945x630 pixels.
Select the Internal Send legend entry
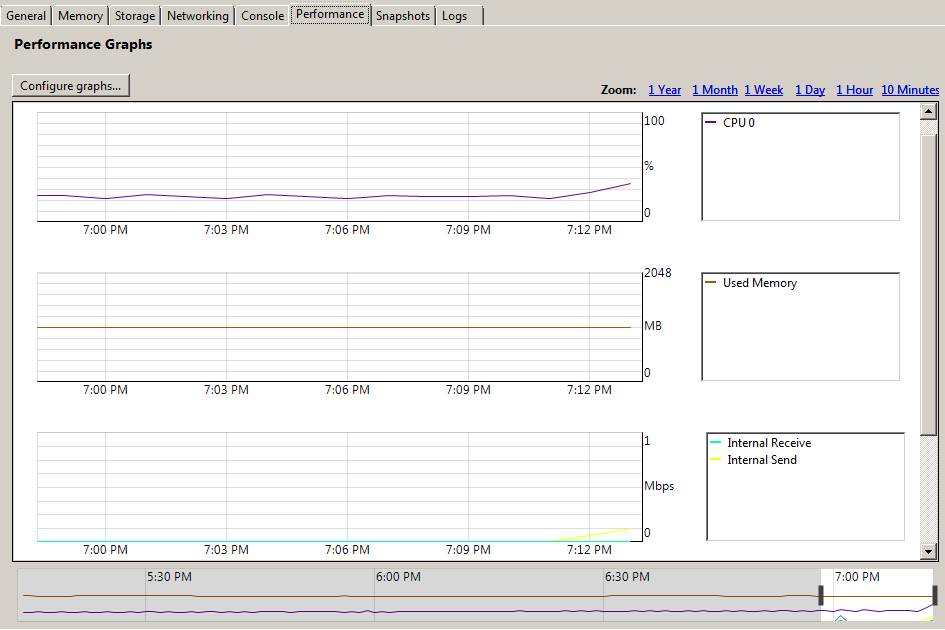coord(753,459)
